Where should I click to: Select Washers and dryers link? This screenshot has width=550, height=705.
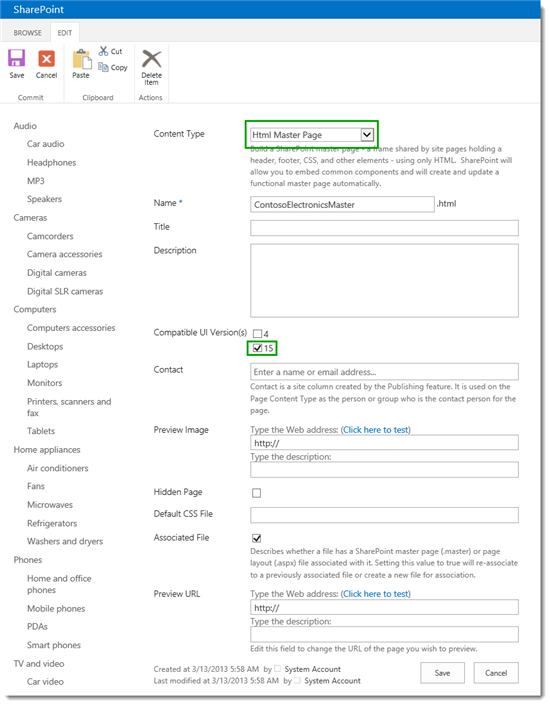(65, 541)
